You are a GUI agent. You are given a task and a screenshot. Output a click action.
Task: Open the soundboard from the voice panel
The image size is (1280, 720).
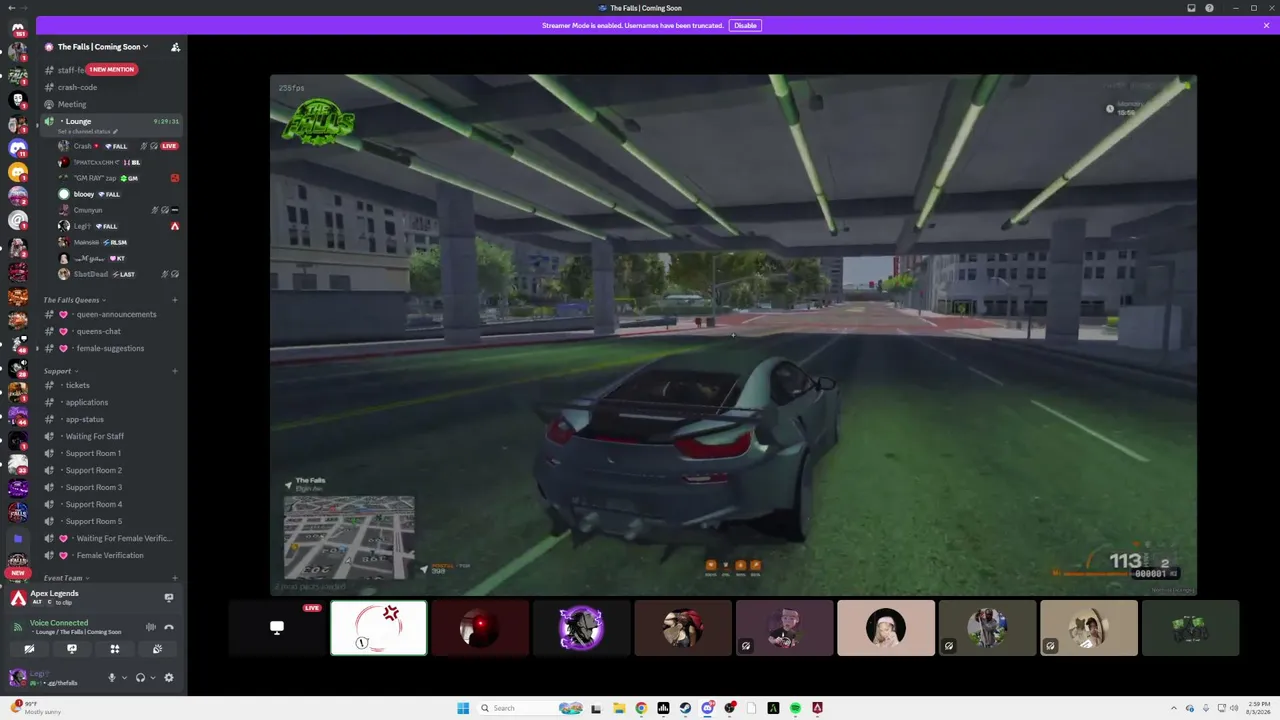coord(158,649)
